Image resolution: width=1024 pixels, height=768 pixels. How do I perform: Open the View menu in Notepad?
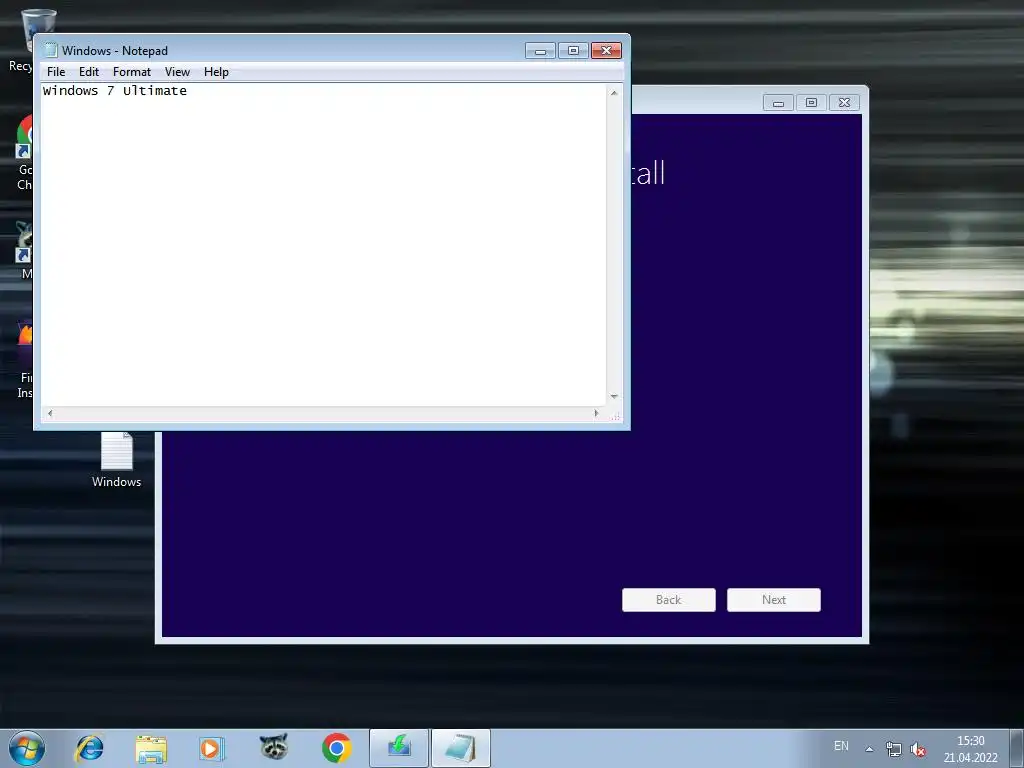pyautogui.click(x=177, y=72)
